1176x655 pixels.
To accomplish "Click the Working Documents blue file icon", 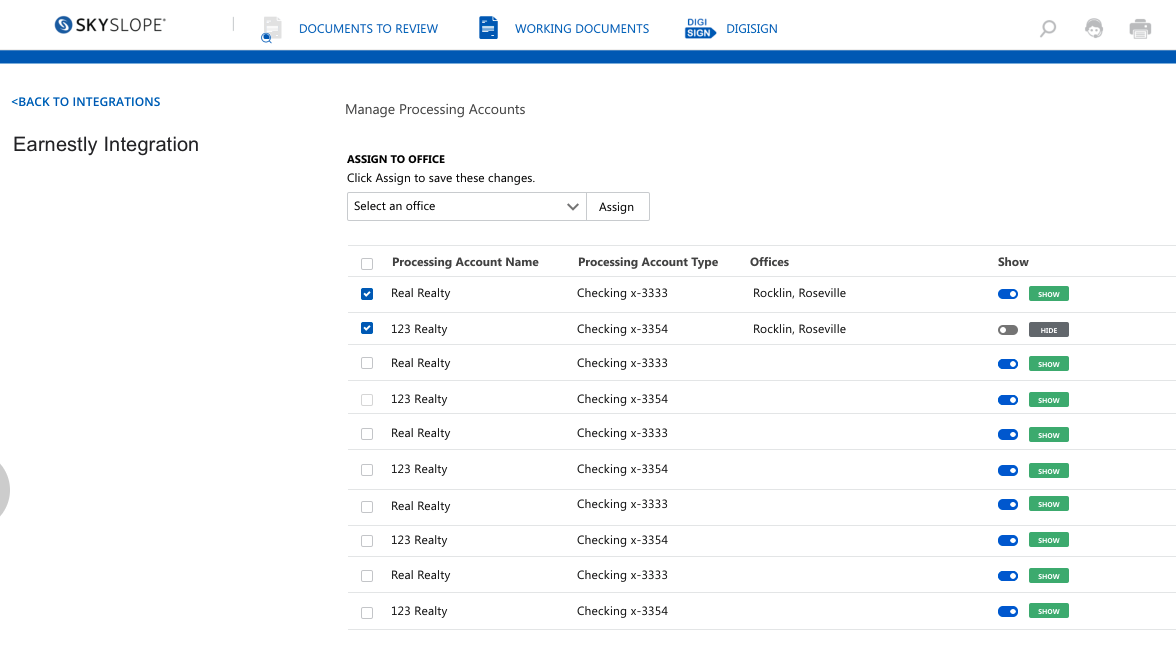I will 488,28.
